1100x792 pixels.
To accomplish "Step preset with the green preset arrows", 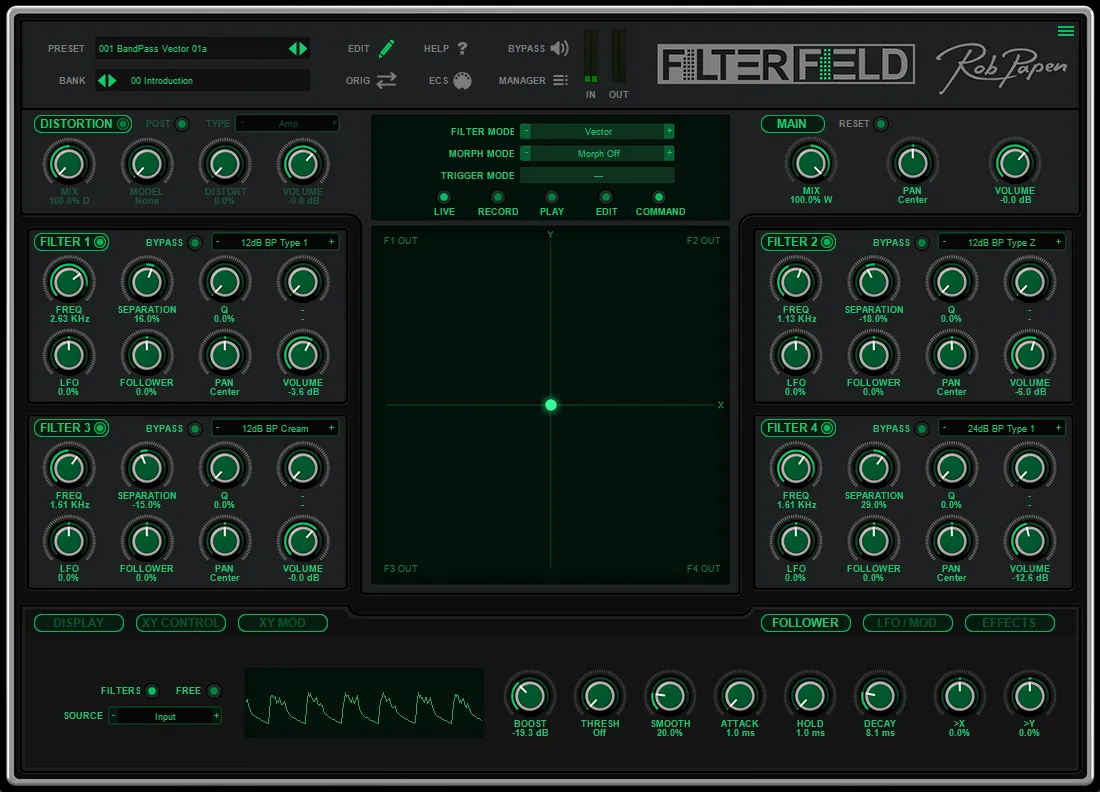I will [x=298, y=48].
